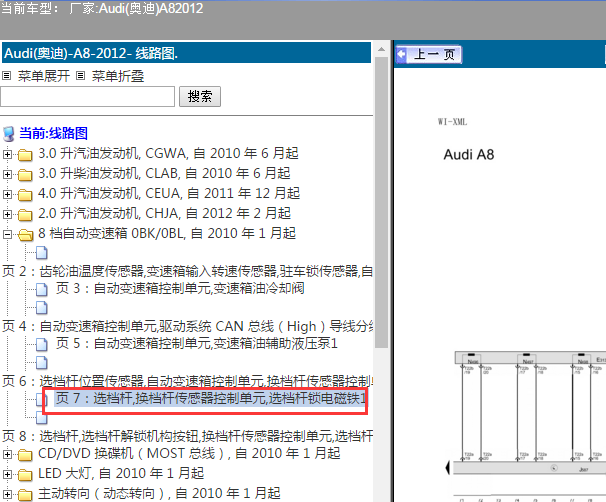
Task: Click folder icon of 3.0 升柴油发动机 CLAB
Action: (25, 175)
